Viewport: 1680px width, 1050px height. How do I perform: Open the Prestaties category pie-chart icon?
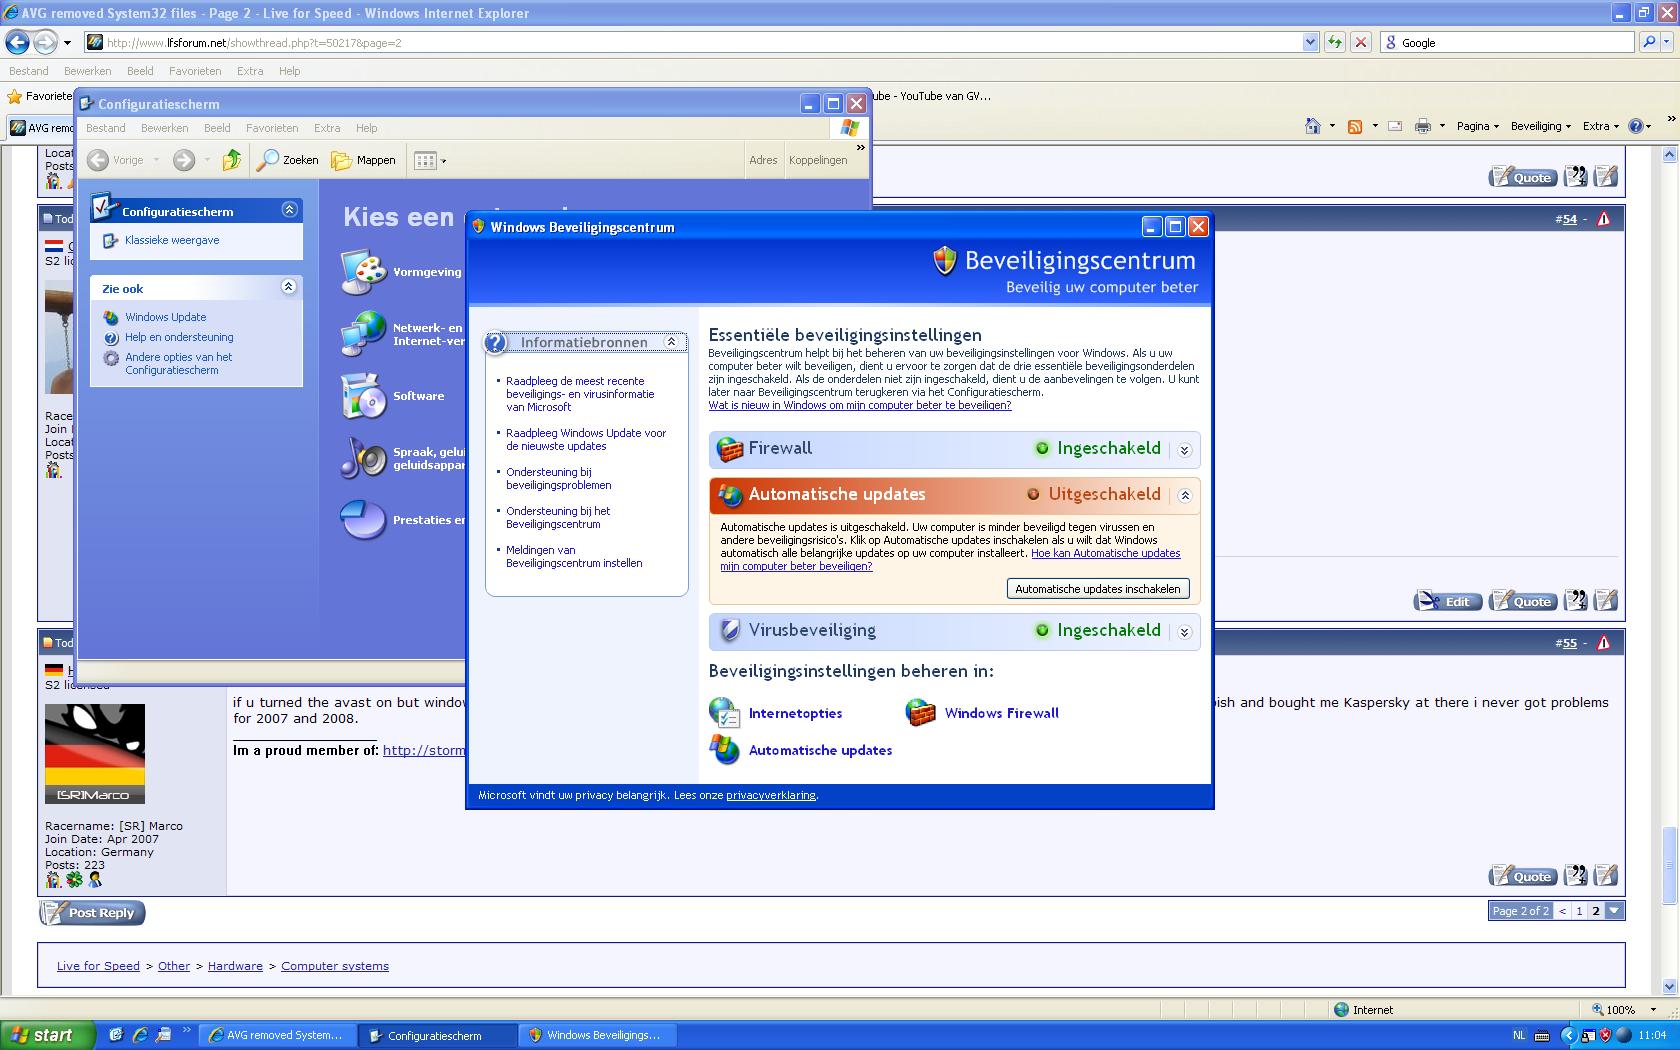pyautogui.click(x=362, y=520)
